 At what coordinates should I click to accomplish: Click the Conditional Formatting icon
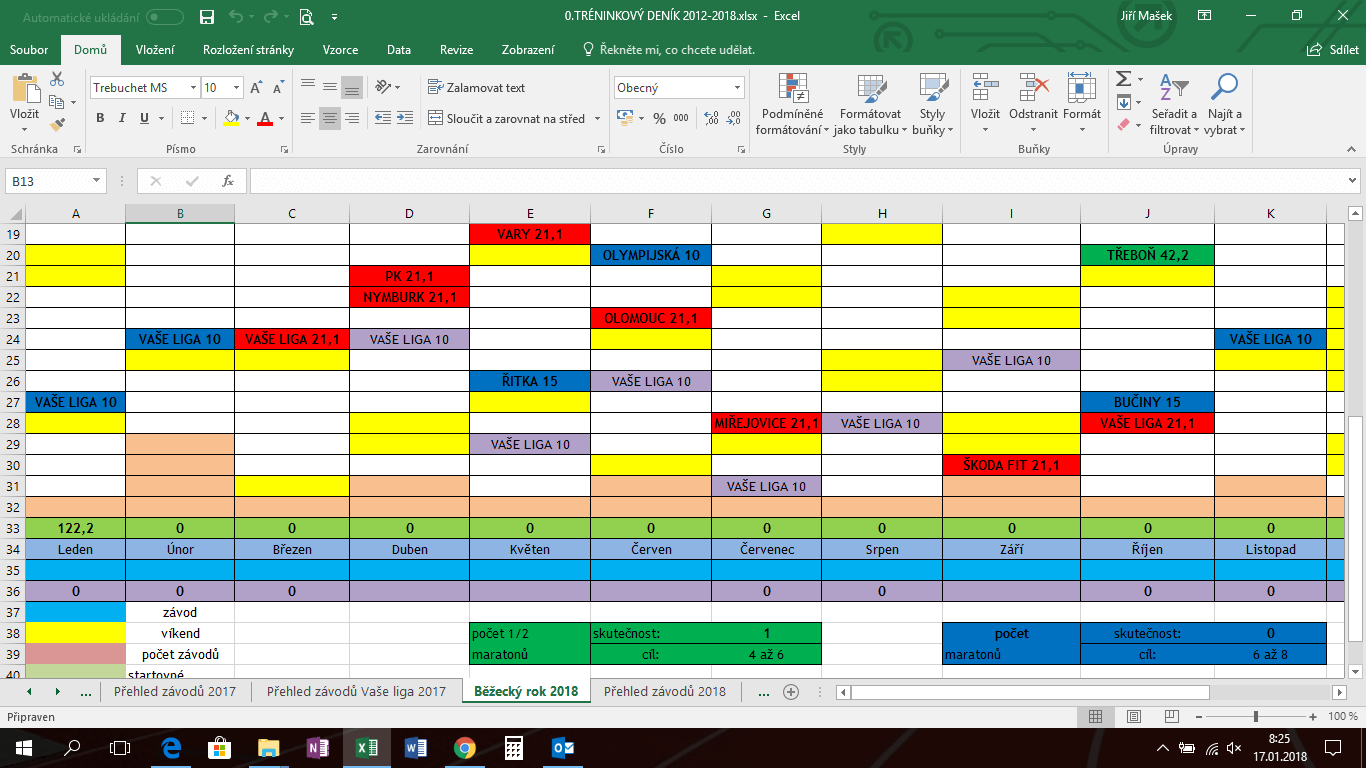tap(793, 88)
